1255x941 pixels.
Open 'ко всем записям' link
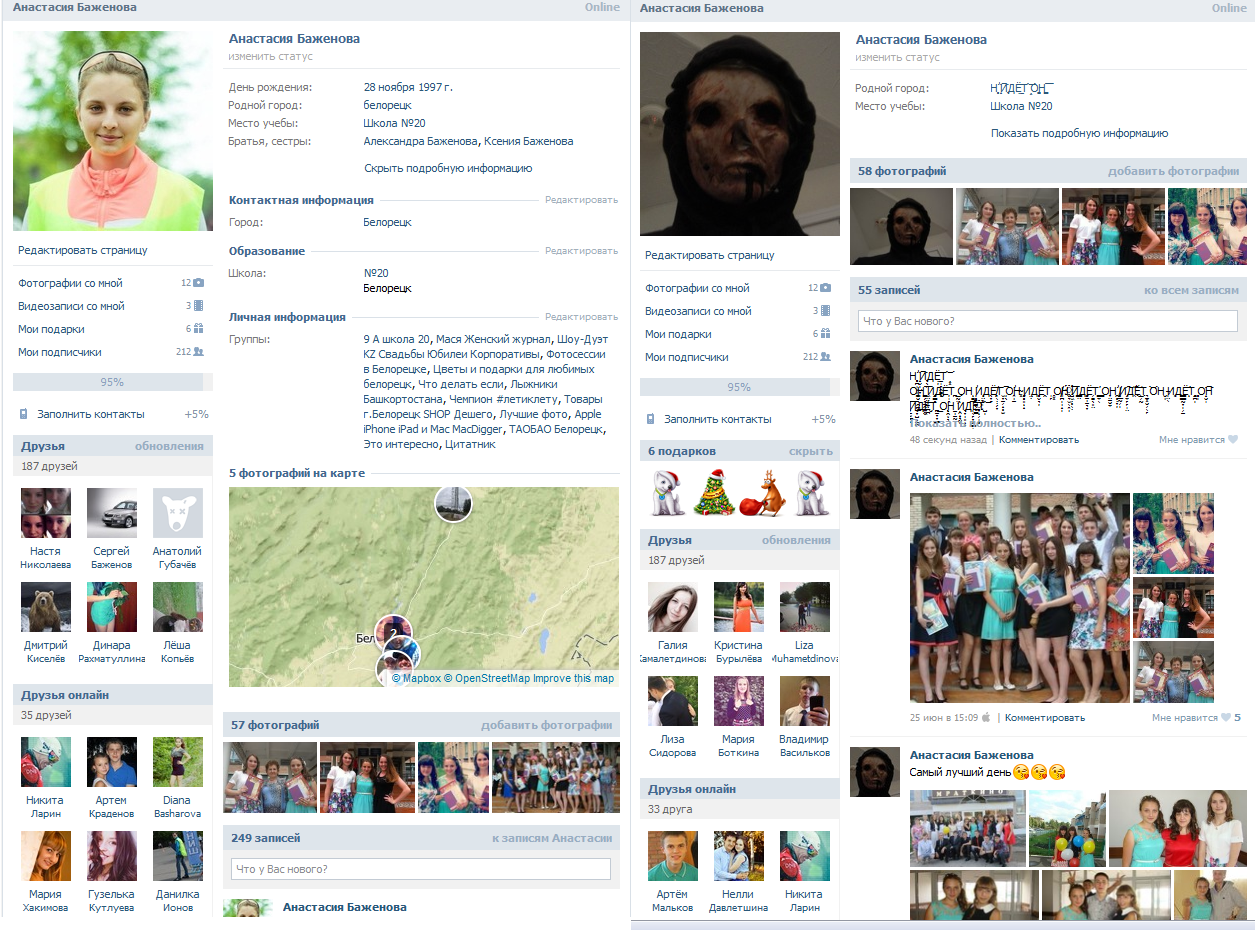pos(1191,290)
